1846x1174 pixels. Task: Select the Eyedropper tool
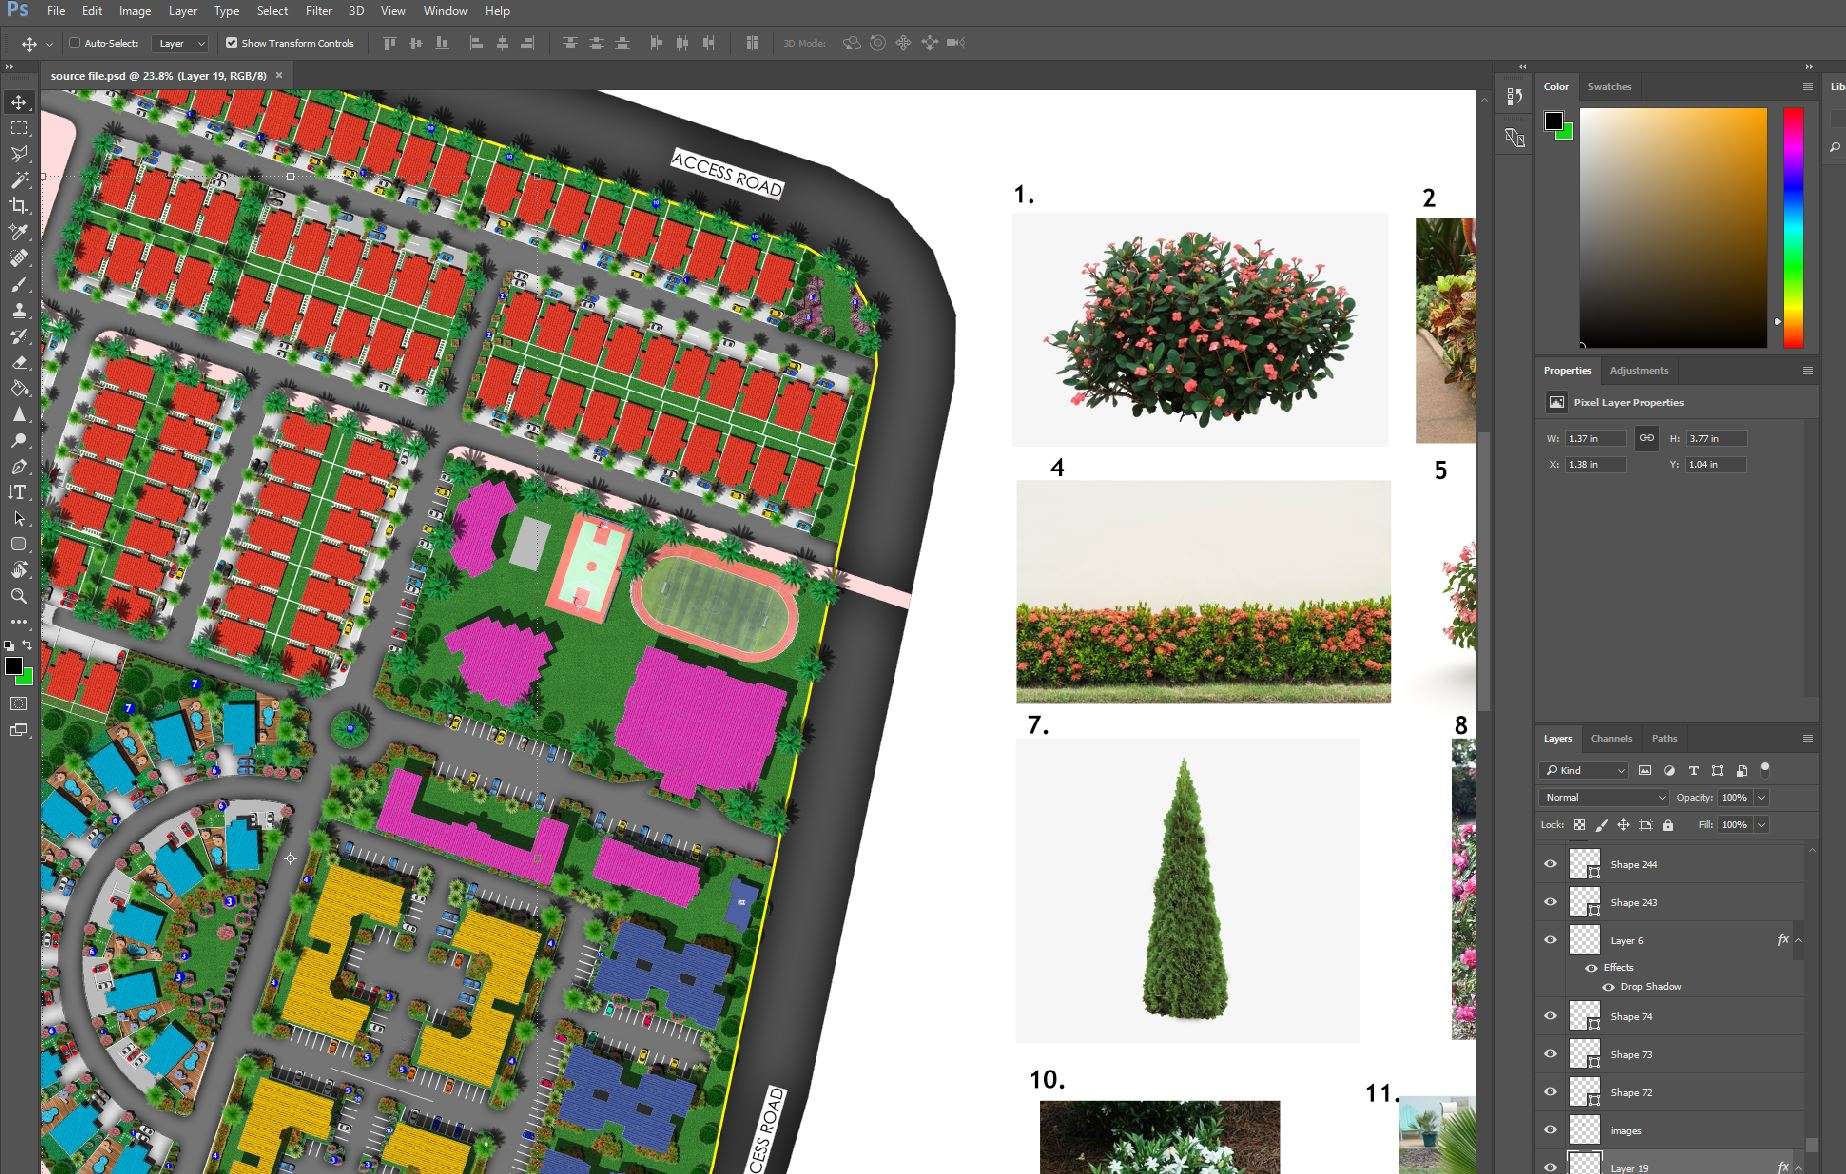[19, 232]
